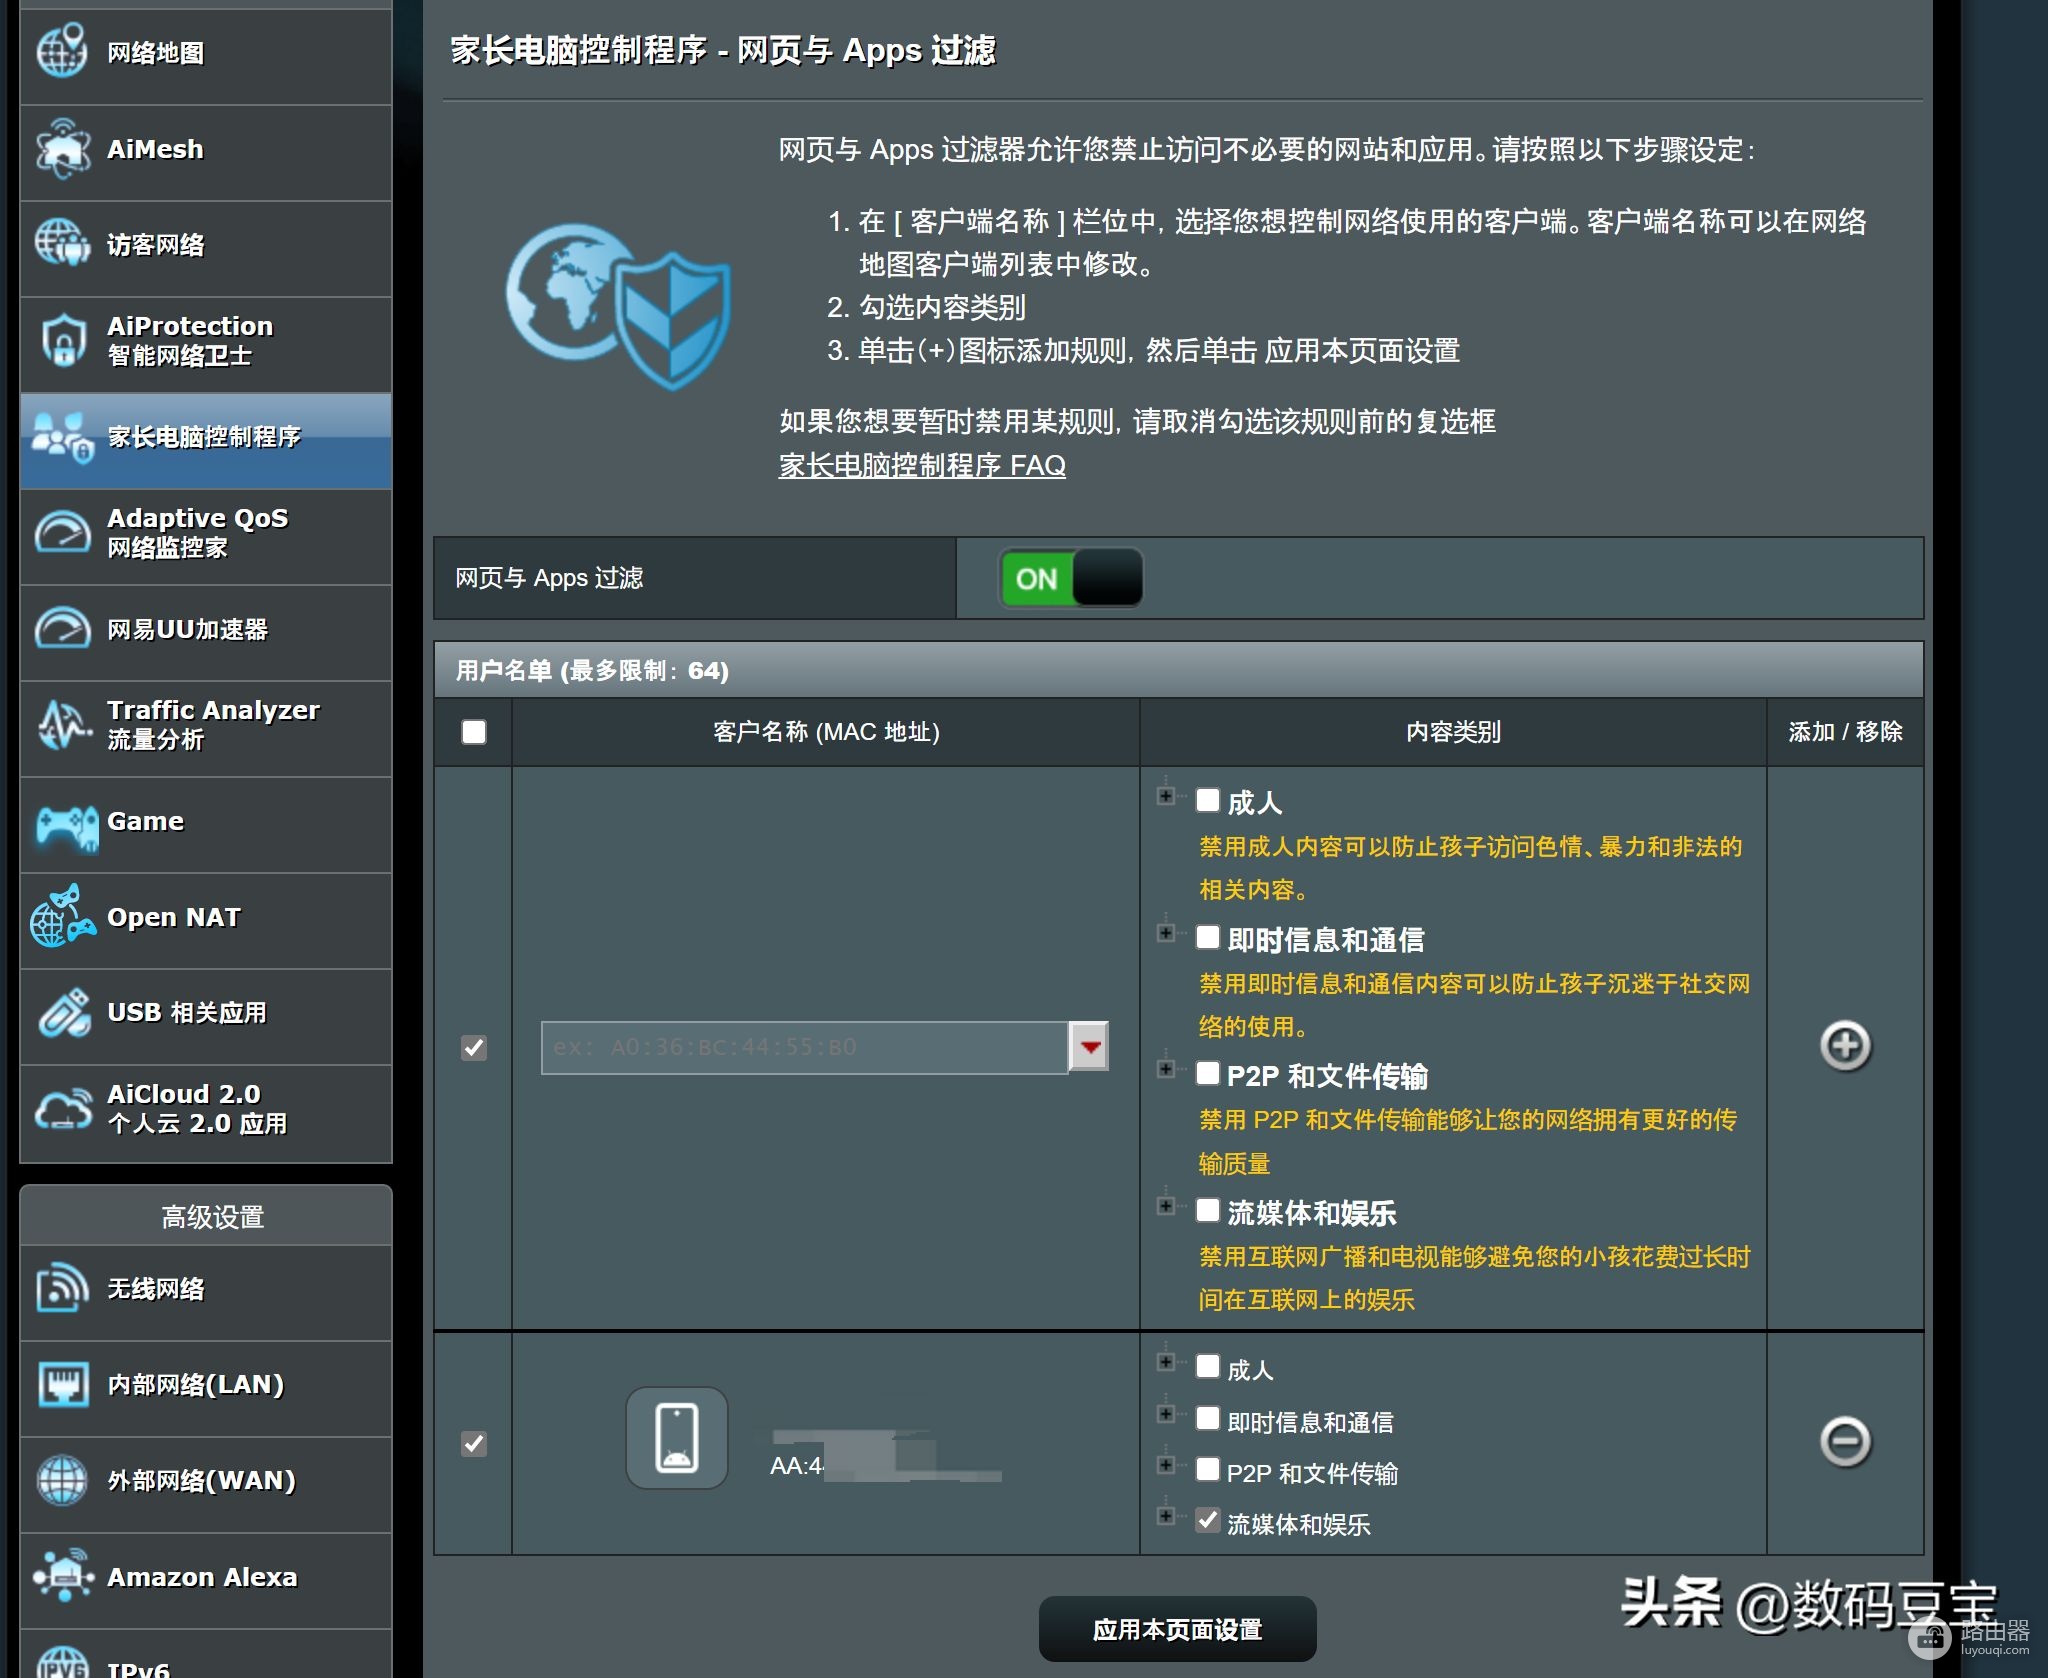Open the 访客网络 menu label
The width and height of the screenshot is (2048, 1678).
[x=156, y=245]
